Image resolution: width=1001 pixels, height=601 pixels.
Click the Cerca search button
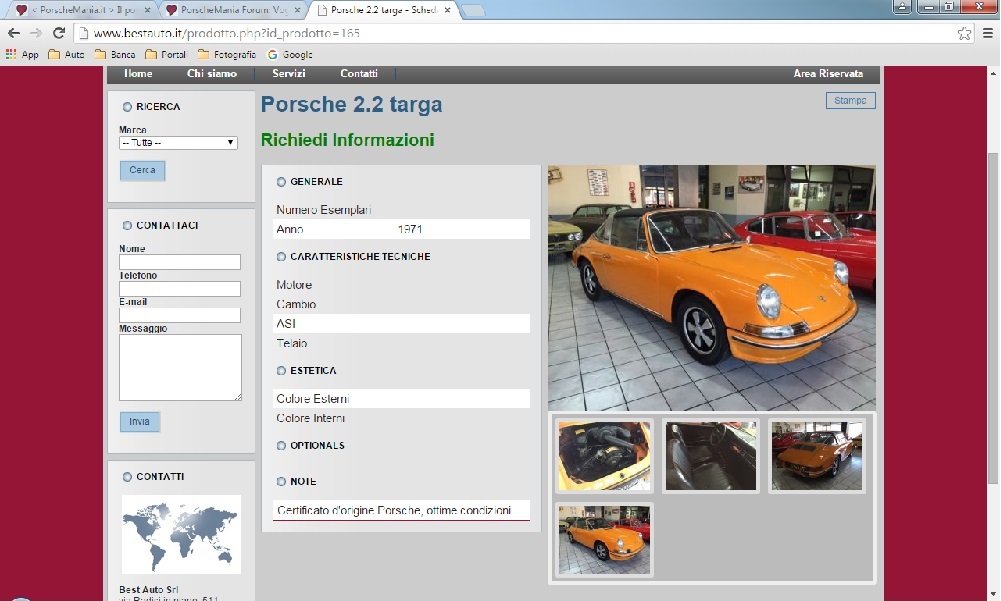pyautogui.click(x=142, y=170)
